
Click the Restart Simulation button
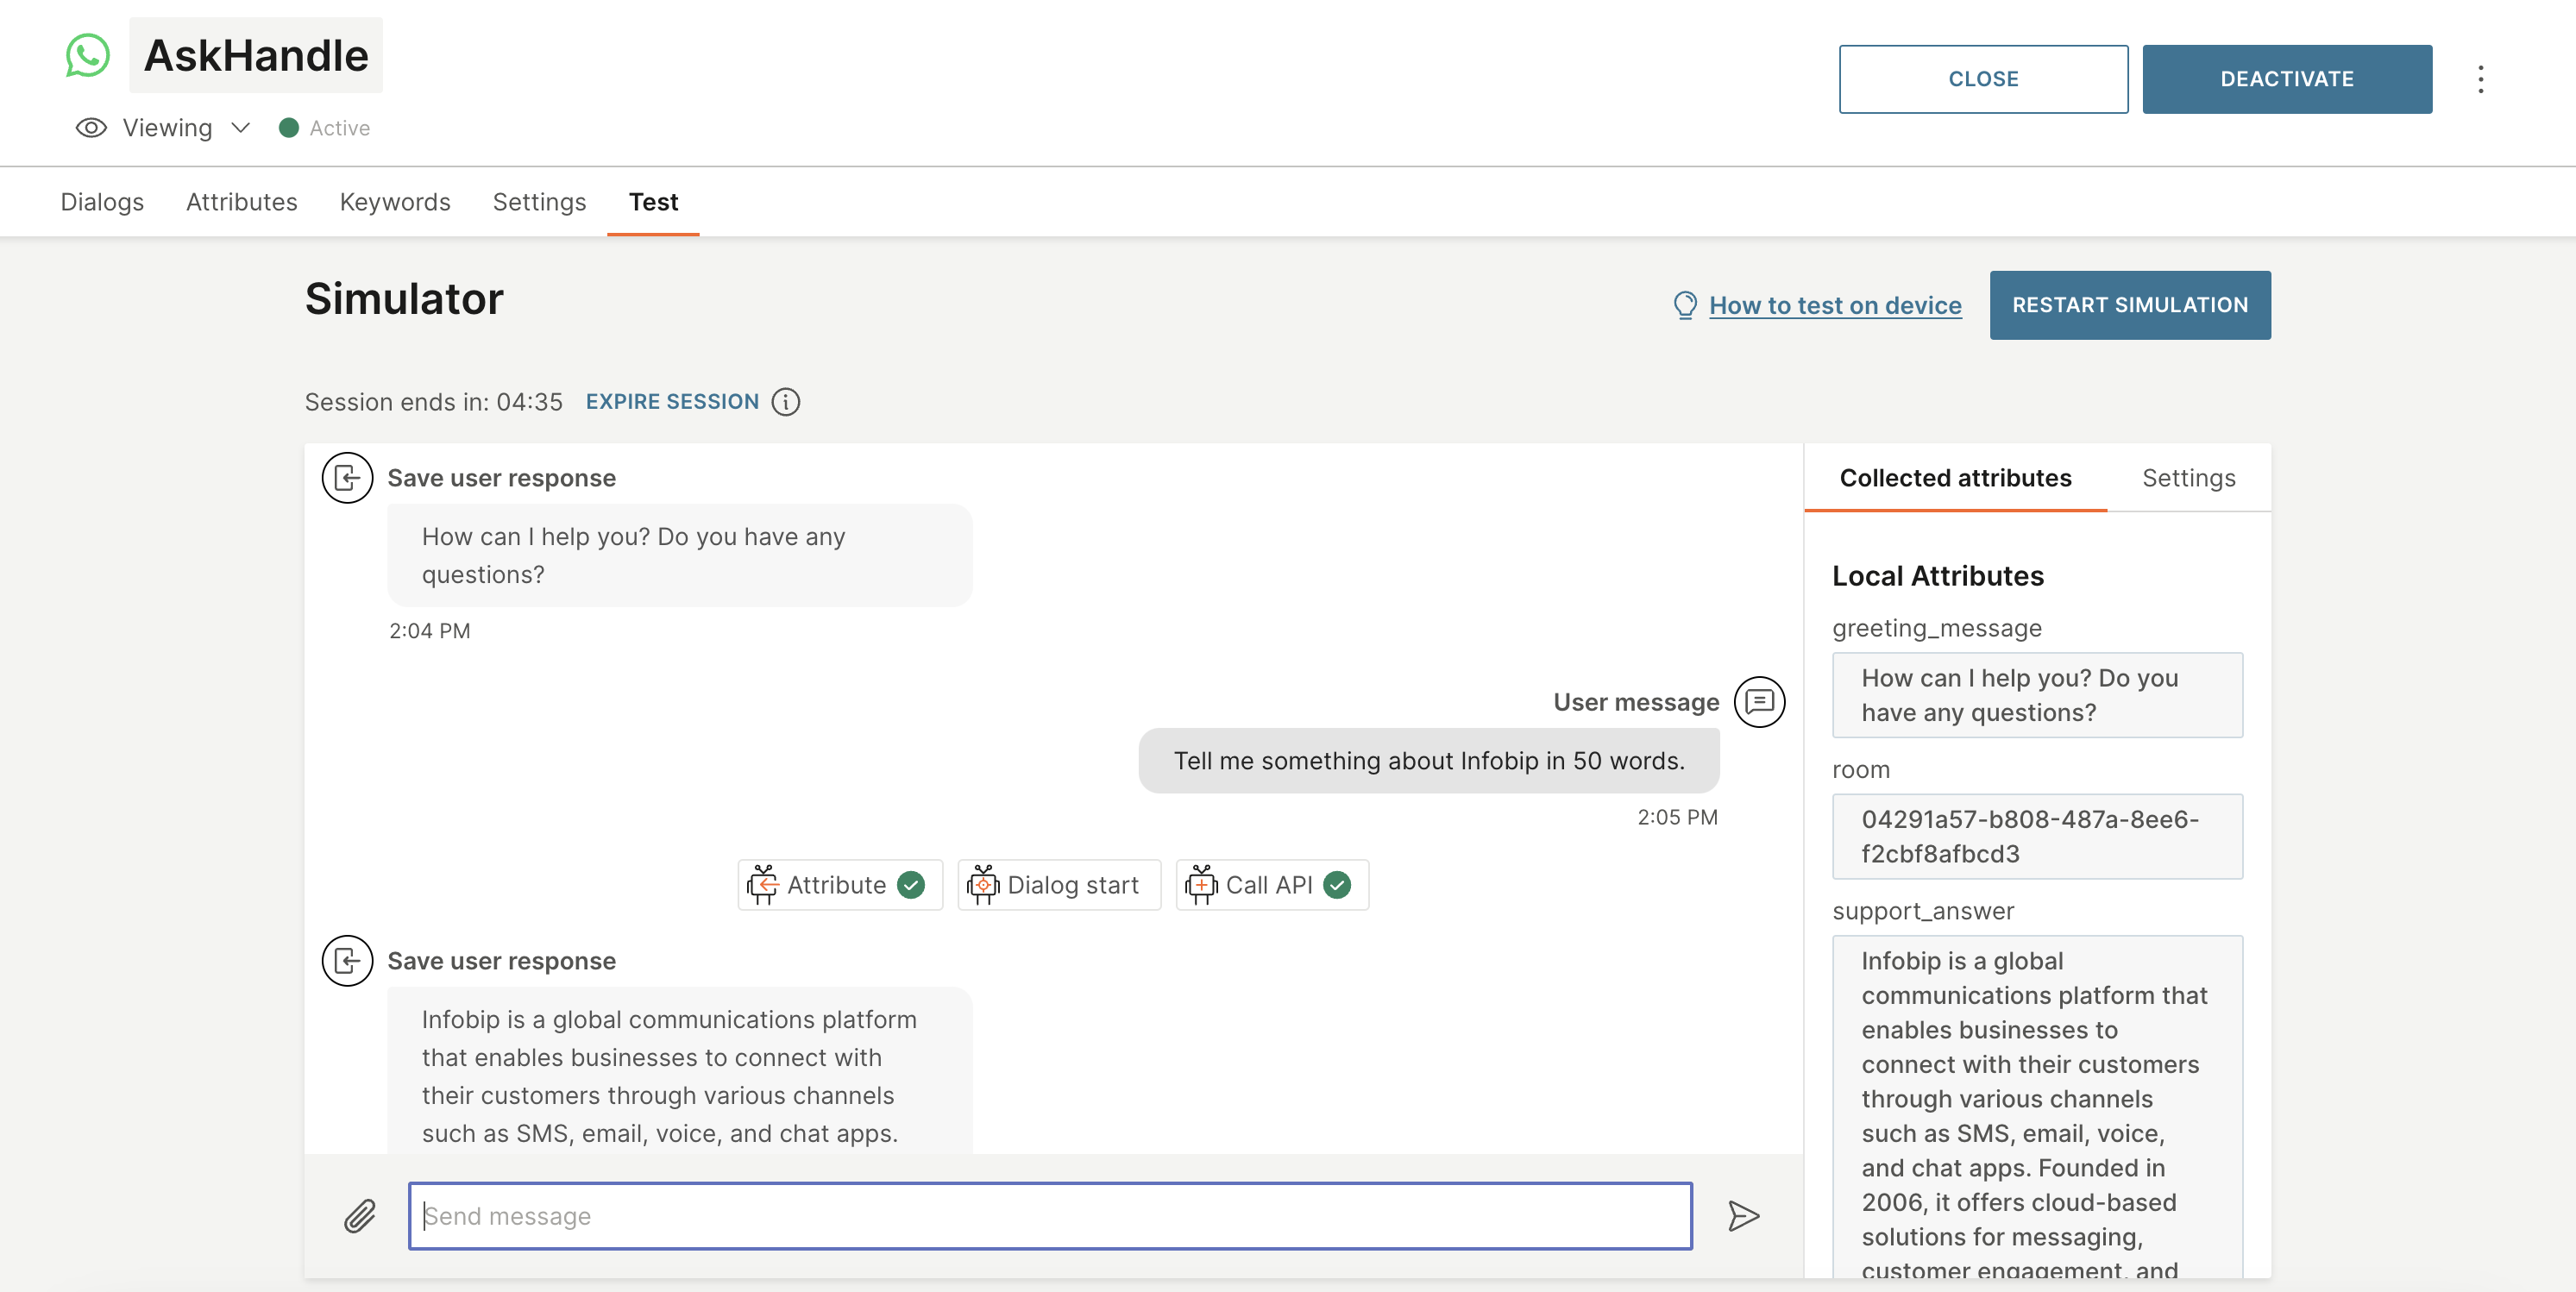coord(2129,304)
